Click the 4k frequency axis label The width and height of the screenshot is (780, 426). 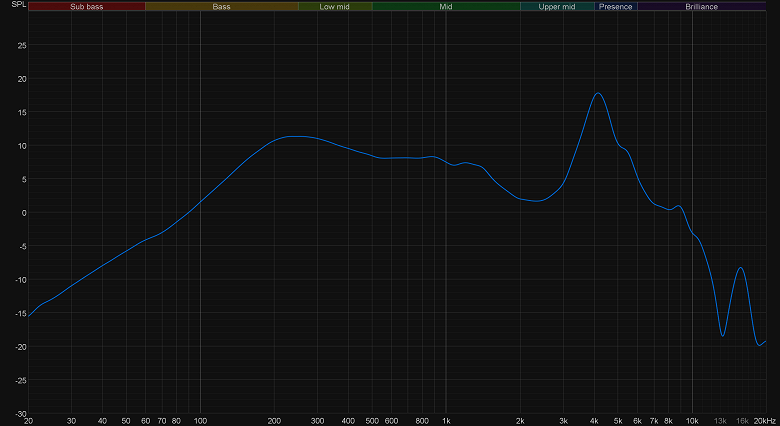(x=594, y=421)
